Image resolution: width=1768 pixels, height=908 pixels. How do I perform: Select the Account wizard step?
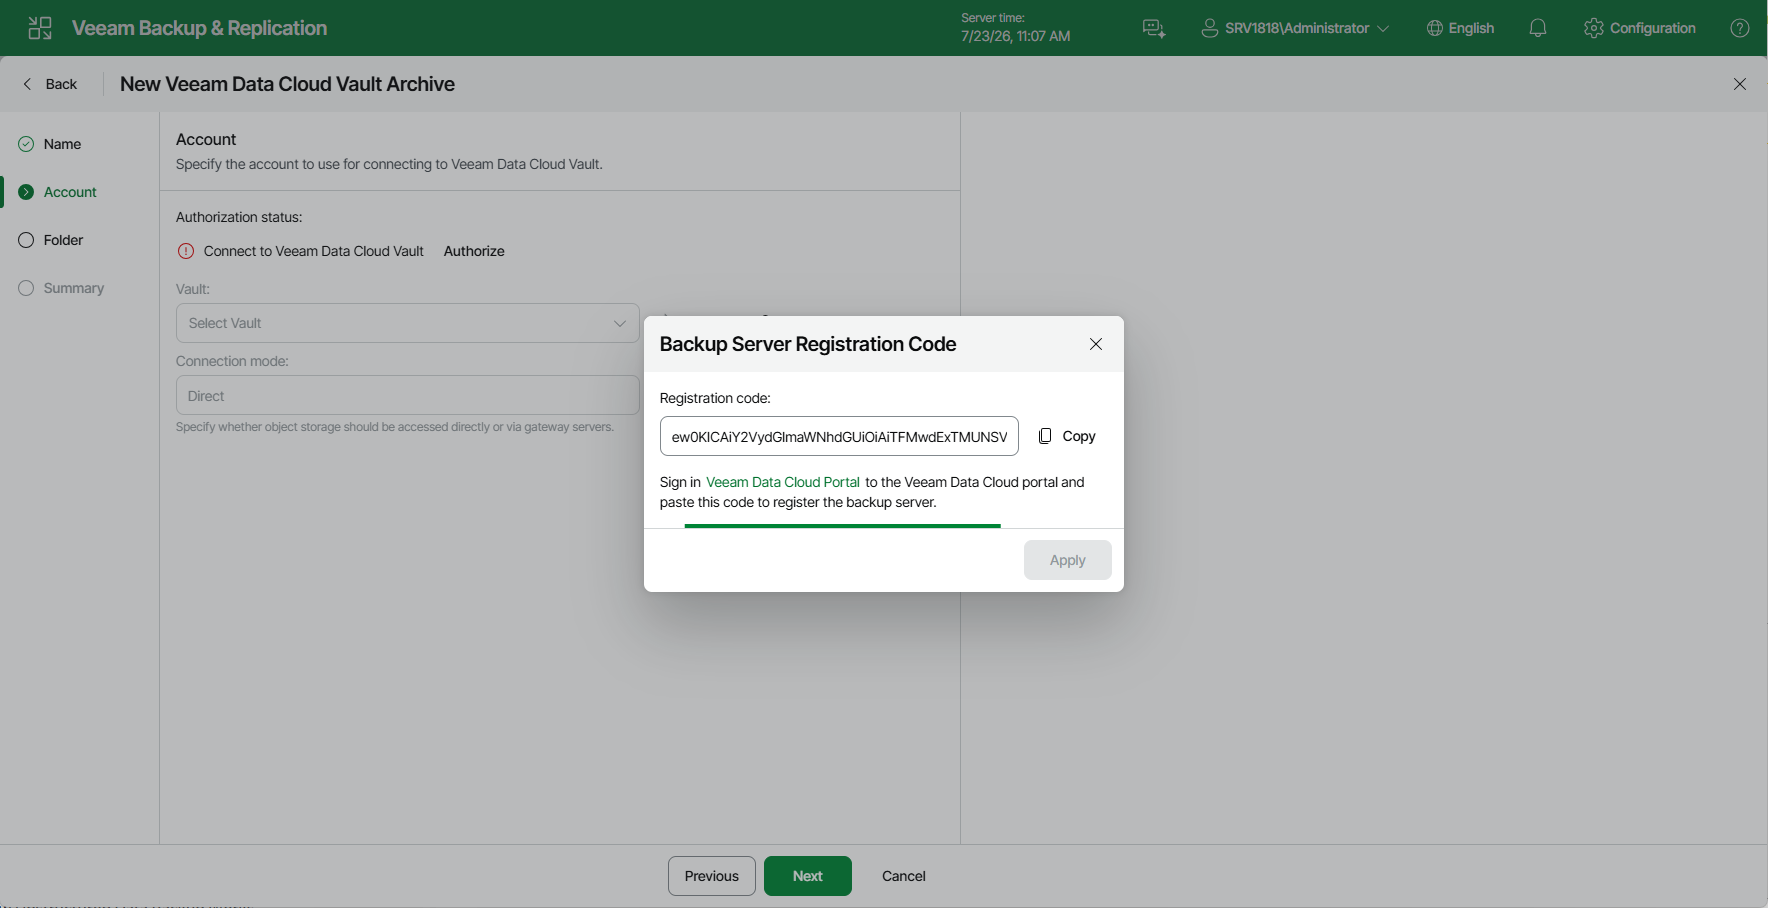tap(70, 192)
